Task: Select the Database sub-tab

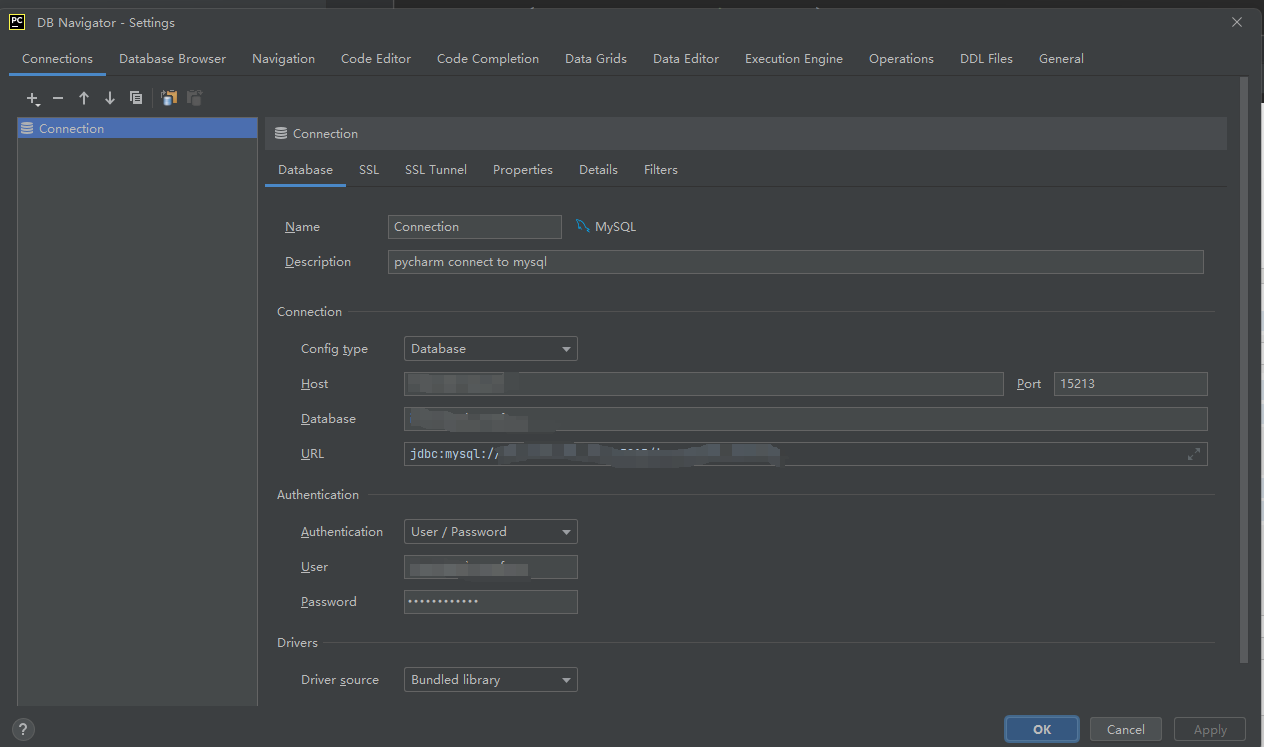Action: click(306, 170)
